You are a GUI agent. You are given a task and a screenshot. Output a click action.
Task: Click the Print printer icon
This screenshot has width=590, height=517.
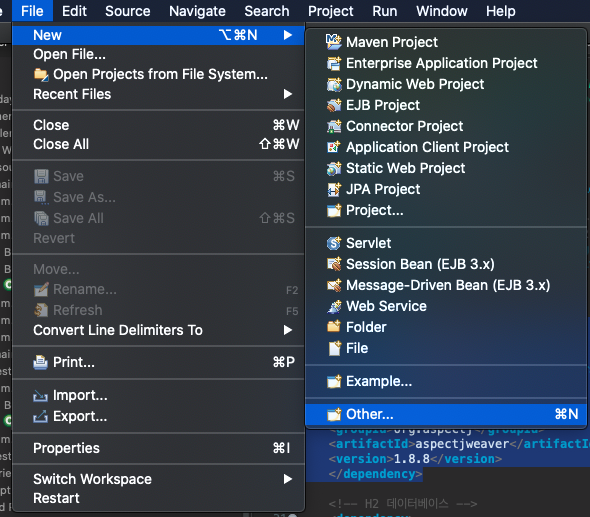[x=41, y=362]
